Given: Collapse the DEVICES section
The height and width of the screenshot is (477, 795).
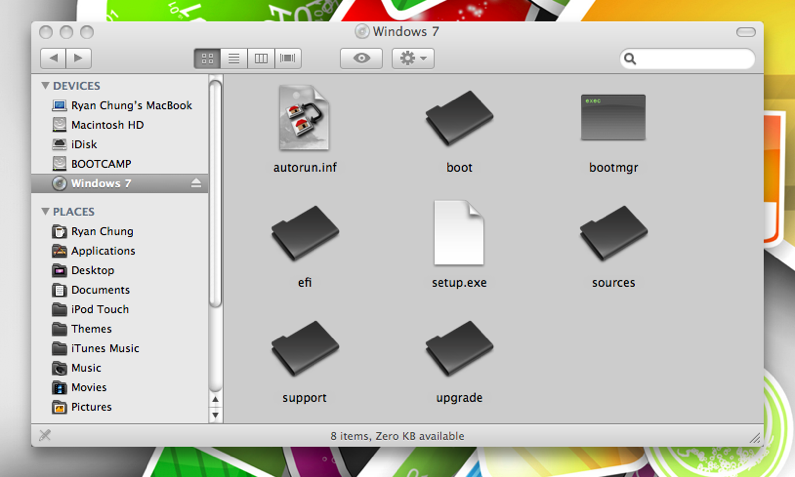Looking at the screenshot, I should coord(46,86).
